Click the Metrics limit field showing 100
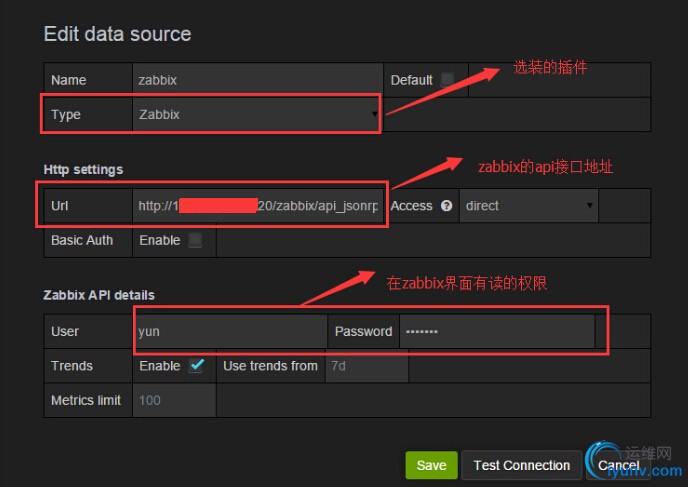 174,400
